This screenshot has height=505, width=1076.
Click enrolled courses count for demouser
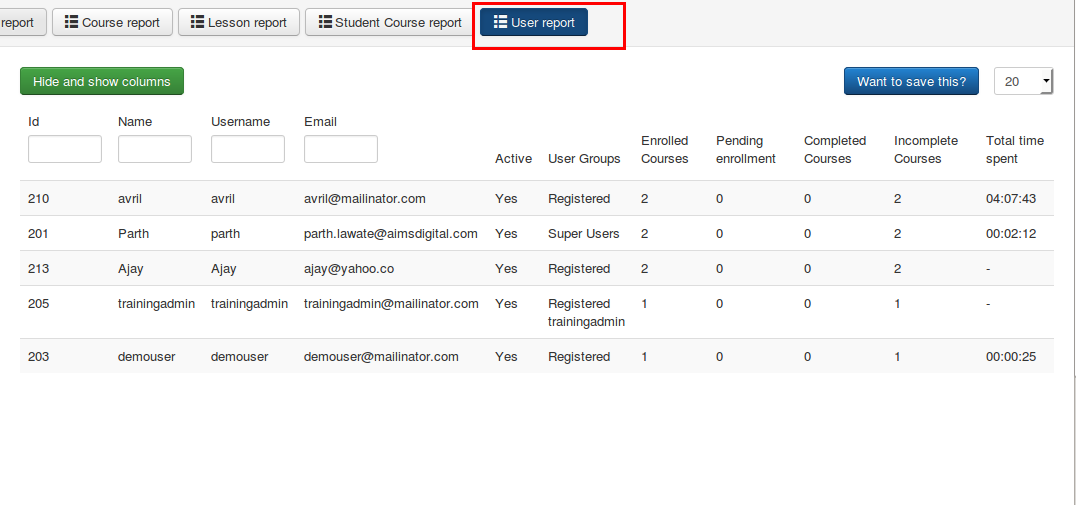[x=645, y=357]
